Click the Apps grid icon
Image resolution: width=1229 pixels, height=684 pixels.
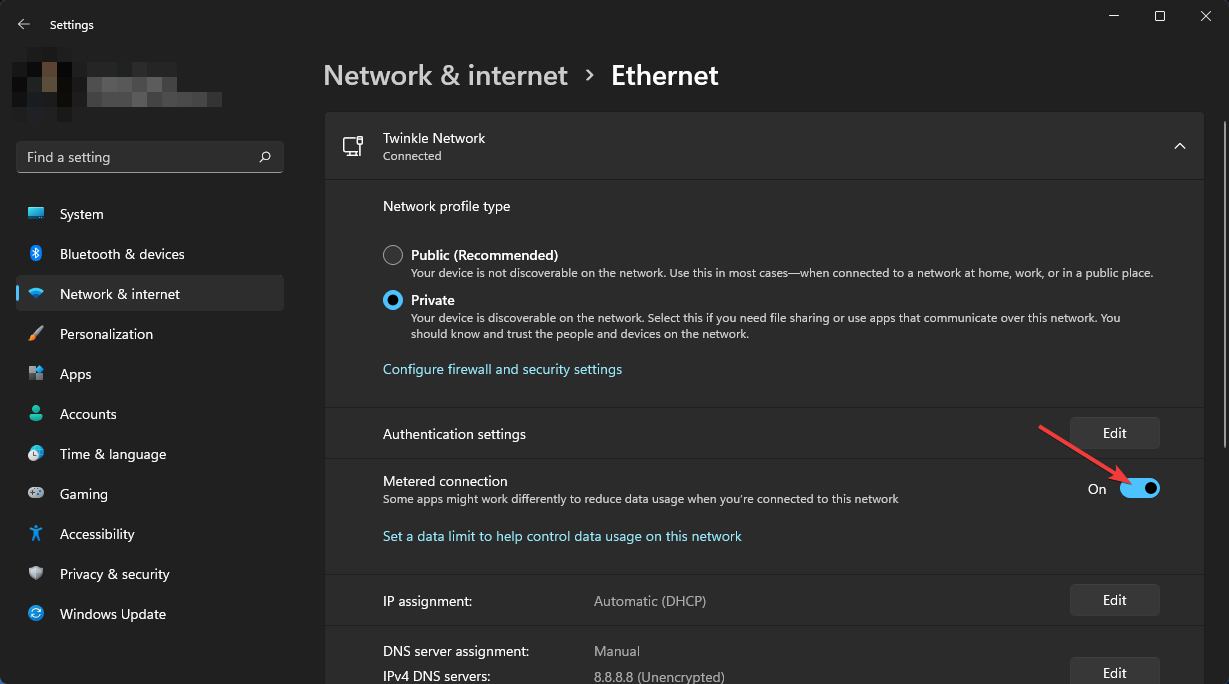tap(36, 374)
